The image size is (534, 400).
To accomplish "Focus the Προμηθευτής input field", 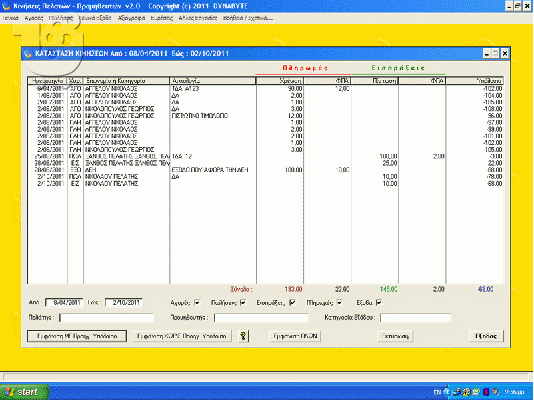I will click(261, 318).
